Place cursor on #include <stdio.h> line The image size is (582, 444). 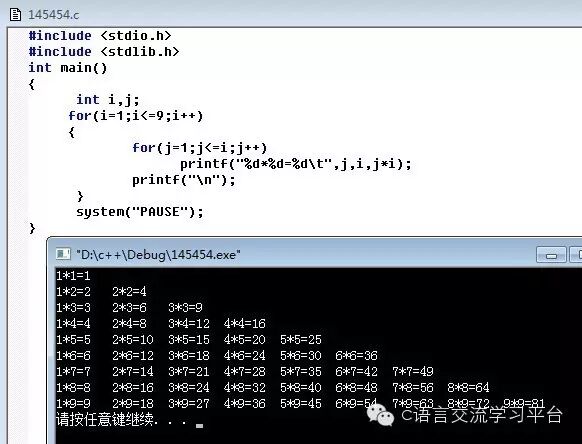100,36
